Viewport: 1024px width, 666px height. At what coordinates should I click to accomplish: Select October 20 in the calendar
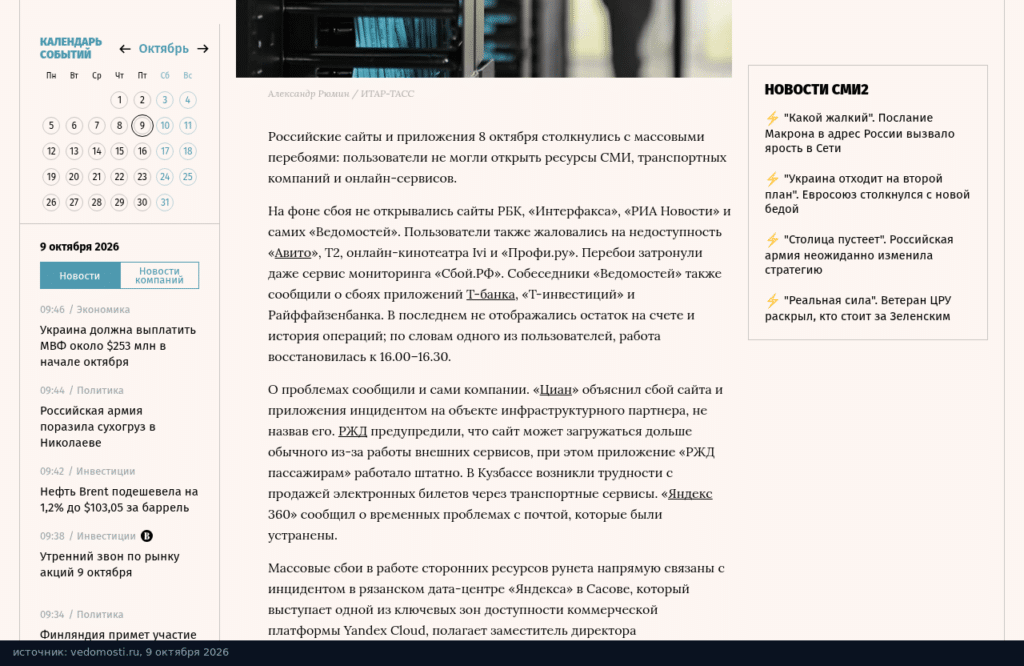pos(74,177)
